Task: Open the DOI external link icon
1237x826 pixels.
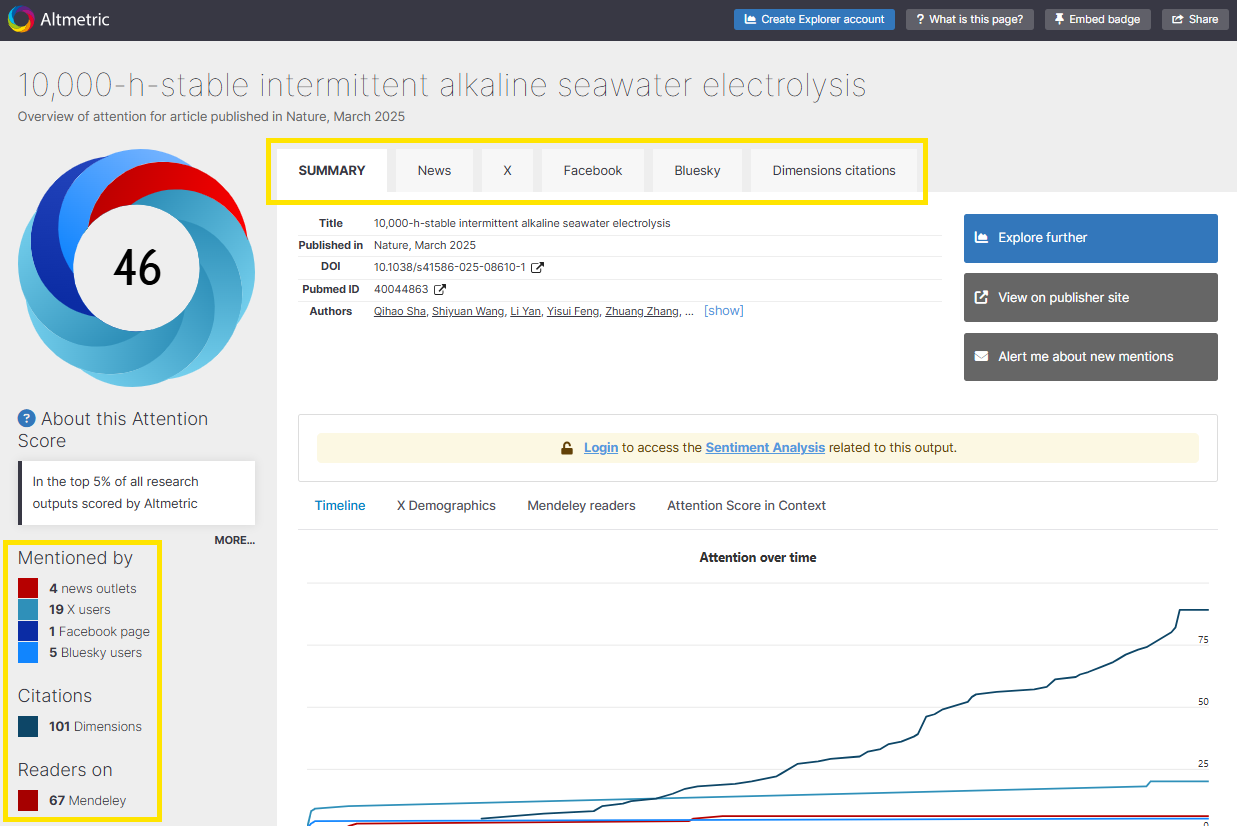Action: tap(537, 268)
